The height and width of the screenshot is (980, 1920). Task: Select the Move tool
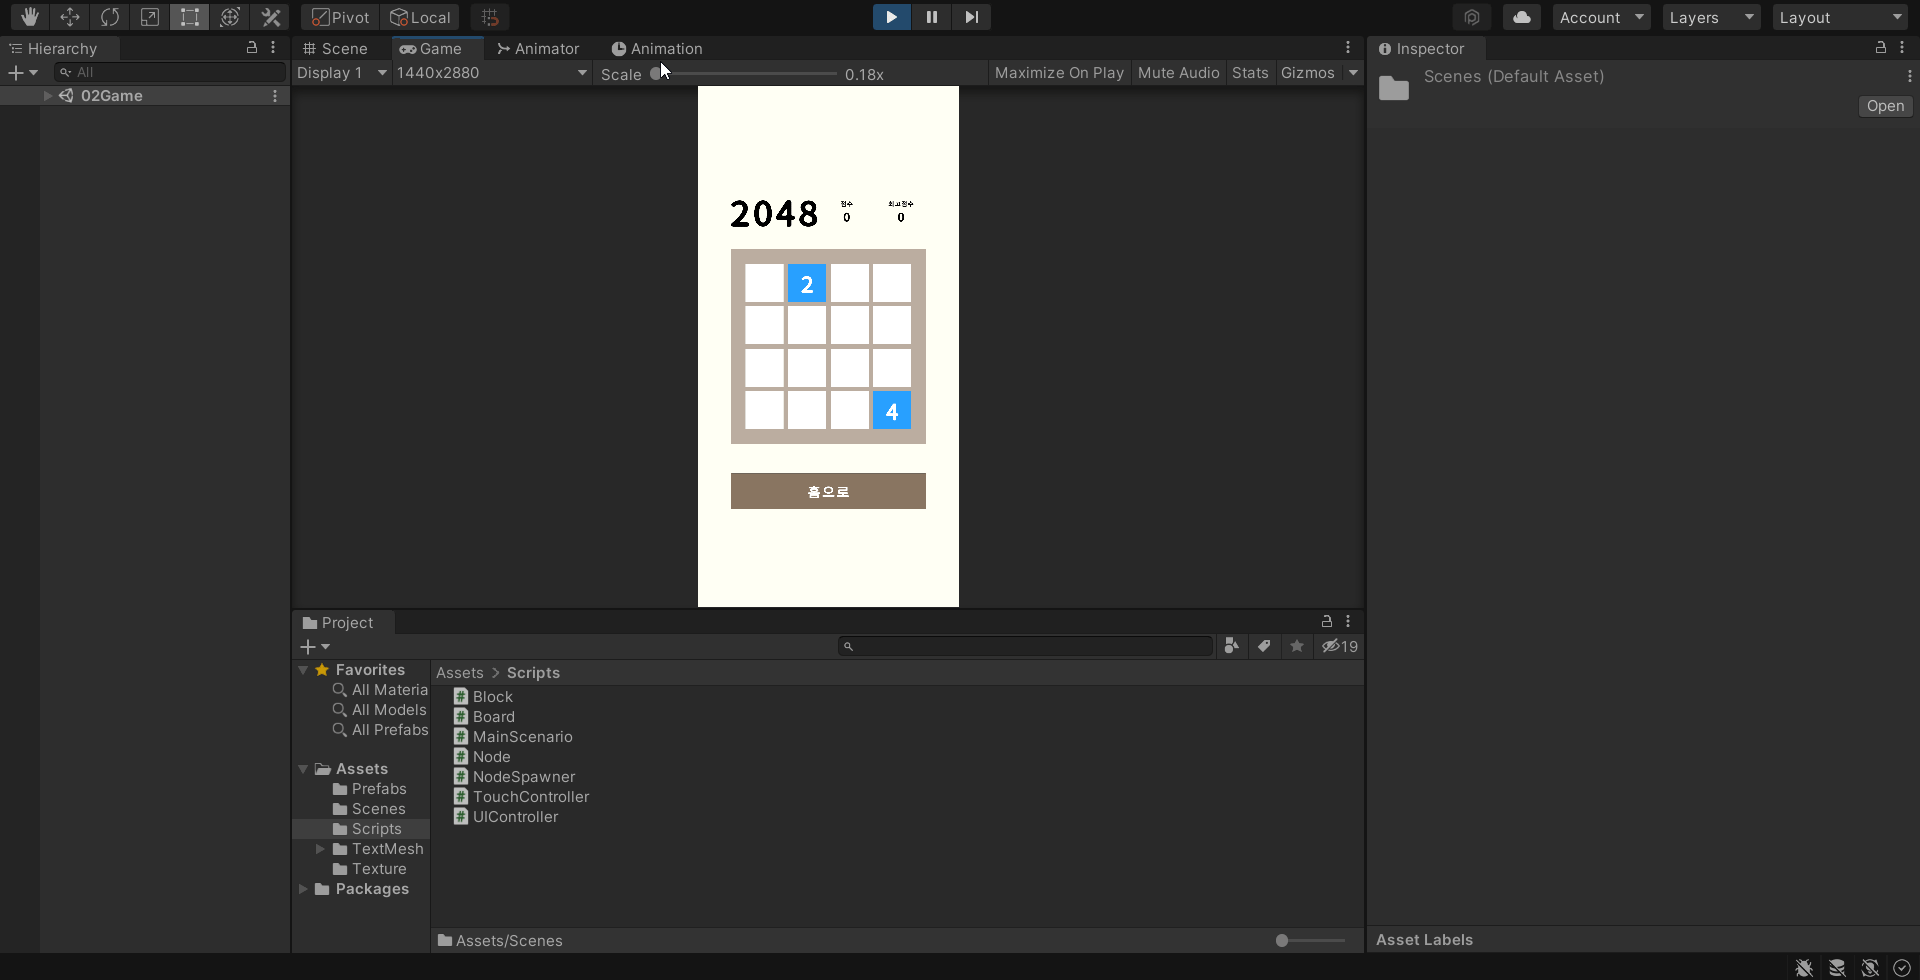[x=69, y=17]
